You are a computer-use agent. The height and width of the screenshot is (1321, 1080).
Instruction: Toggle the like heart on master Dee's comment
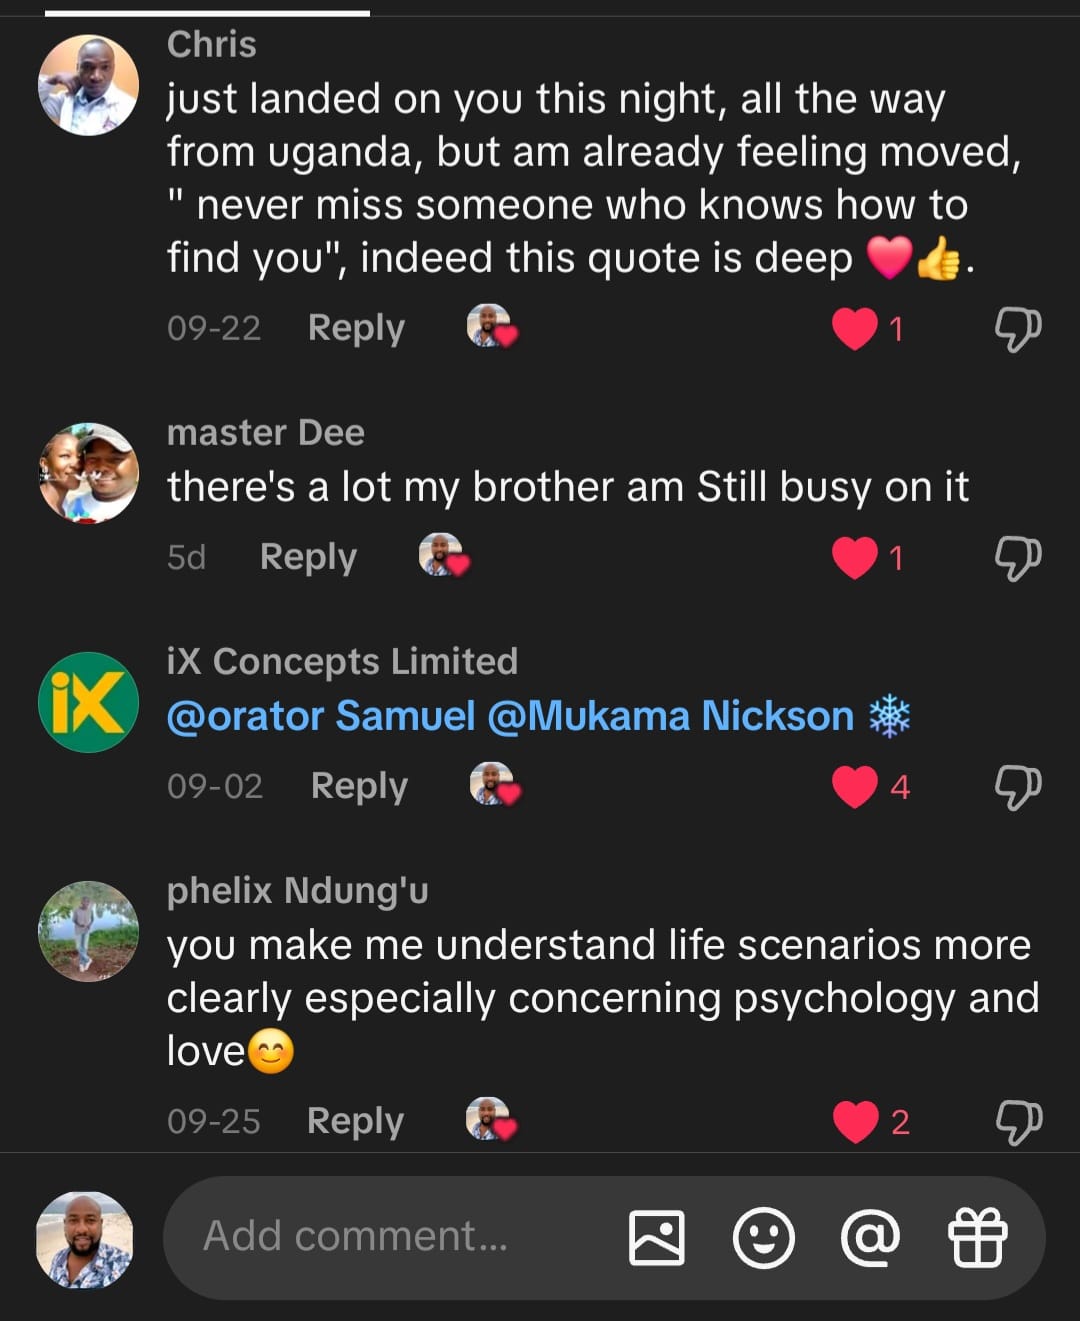855,557
